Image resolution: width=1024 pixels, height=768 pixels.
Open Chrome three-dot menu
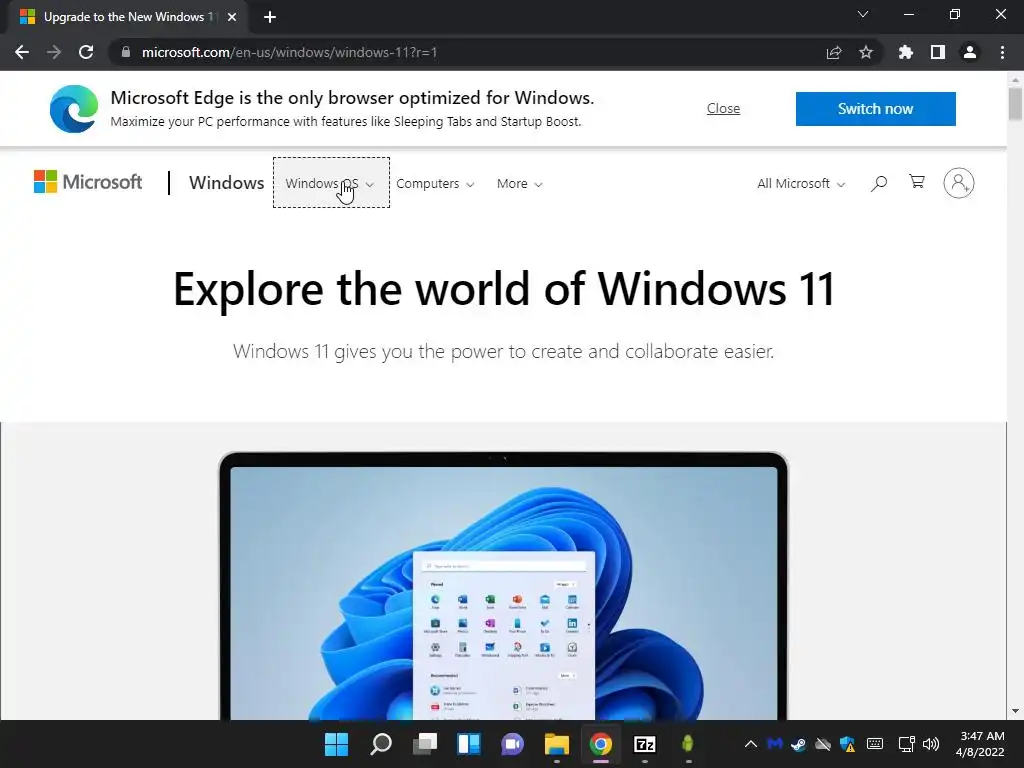[1002, 52]
